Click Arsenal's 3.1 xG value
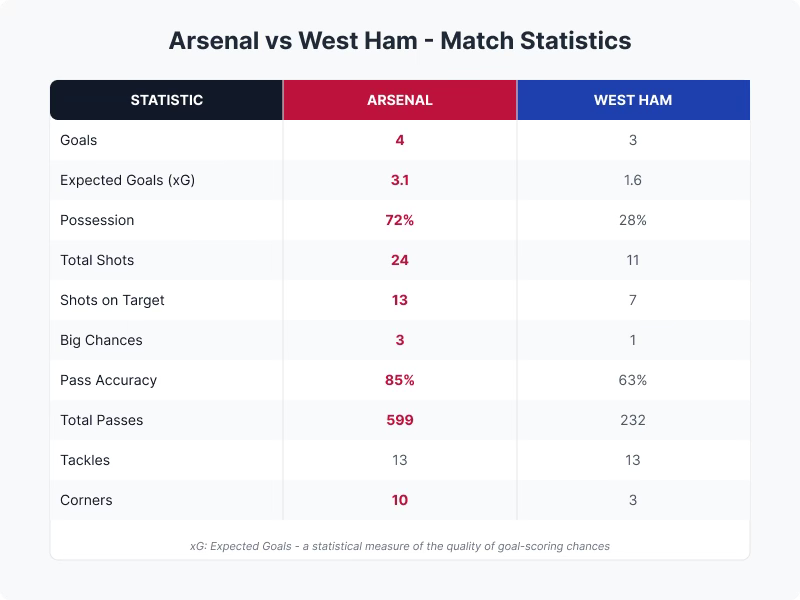This screenshot has width=800, height=600. pyautogui.click(x=400, y=180)
